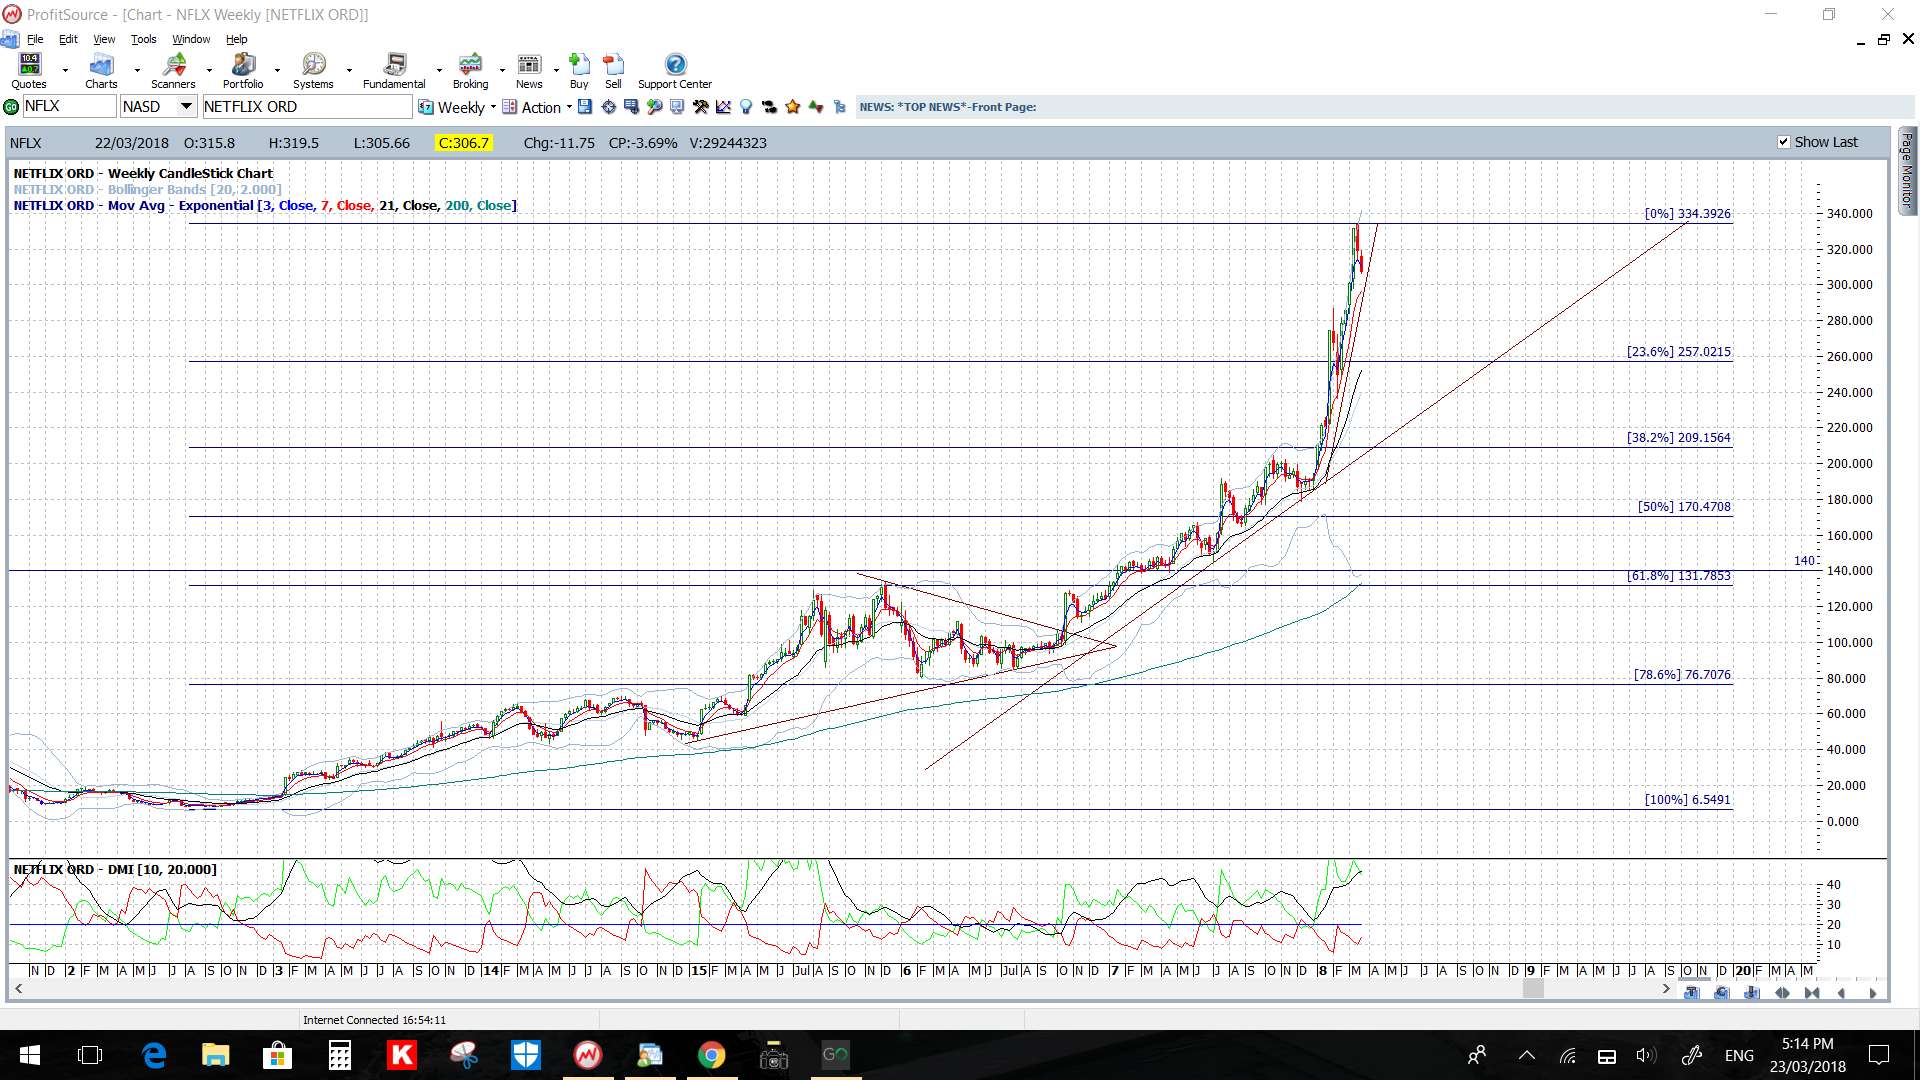Image resolution: width=1920 pixels, height=1080 pixels.
Task: Click the NFLX symbol input field
Action: (69, 107)
